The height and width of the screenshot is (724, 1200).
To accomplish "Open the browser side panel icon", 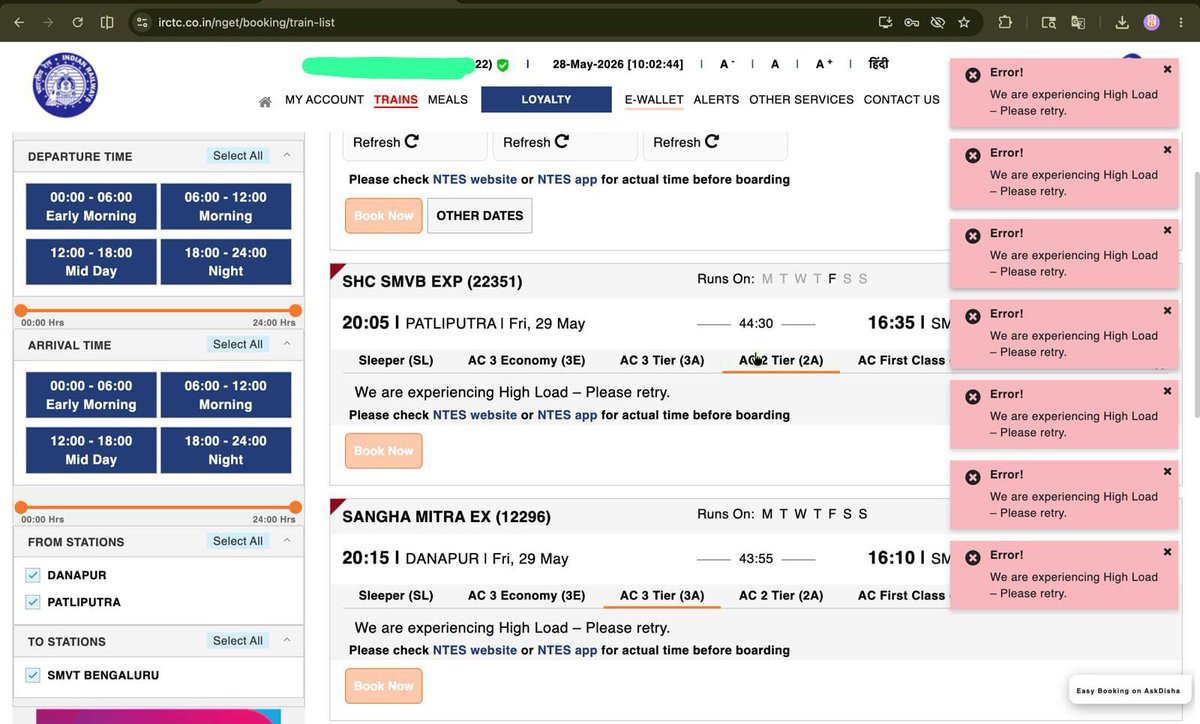I will (107, 22).
